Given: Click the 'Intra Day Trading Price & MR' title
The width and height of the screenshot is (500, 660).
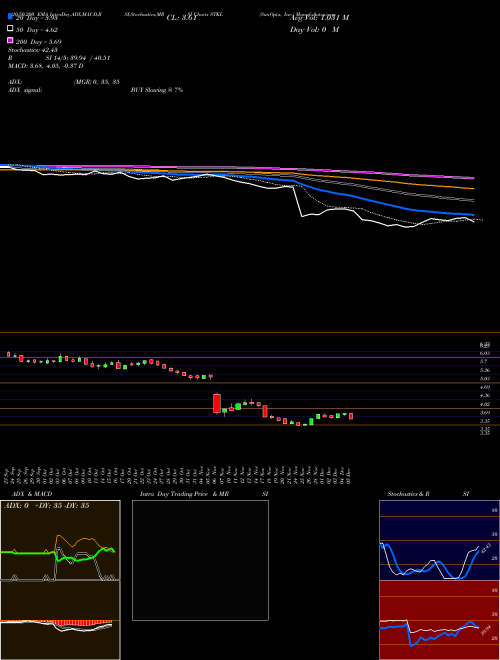Looking at the screenshot, I should pyautogui.click(x=184, y=494).
